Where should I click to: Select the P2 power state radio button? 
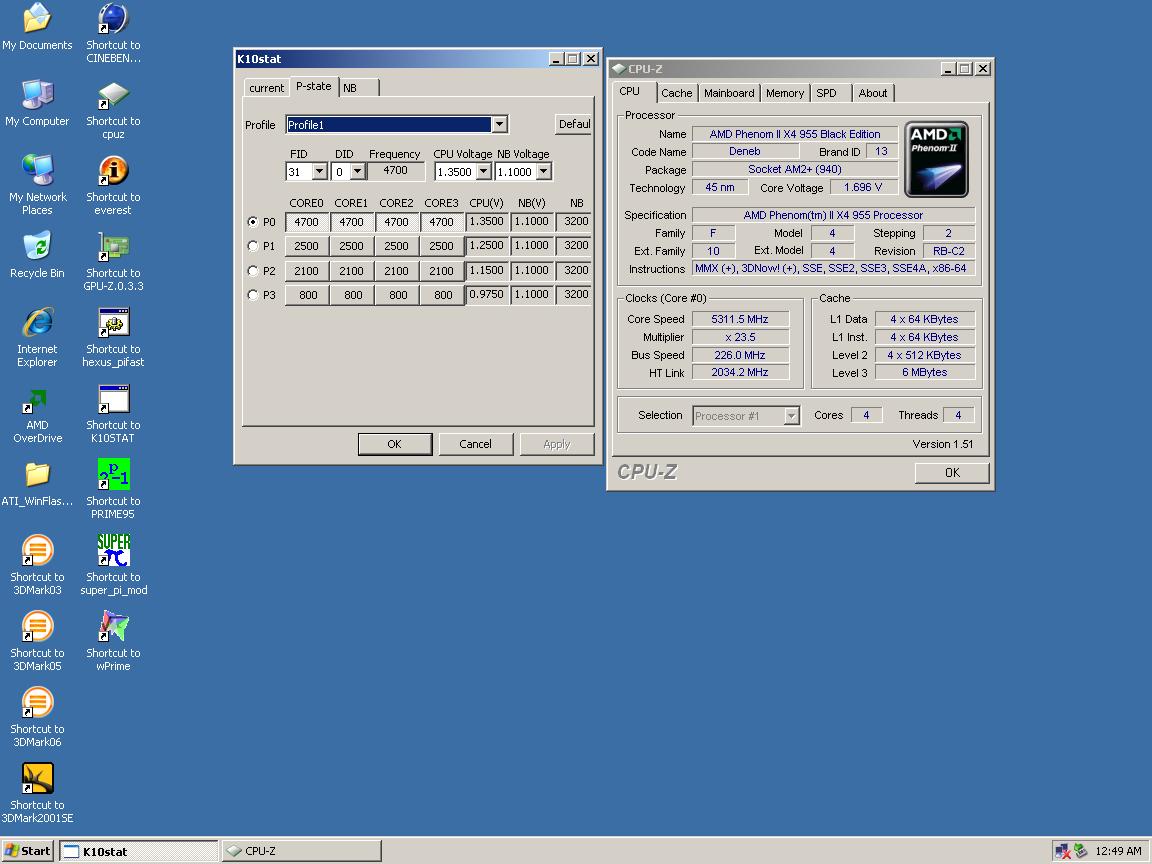[253, 271]
